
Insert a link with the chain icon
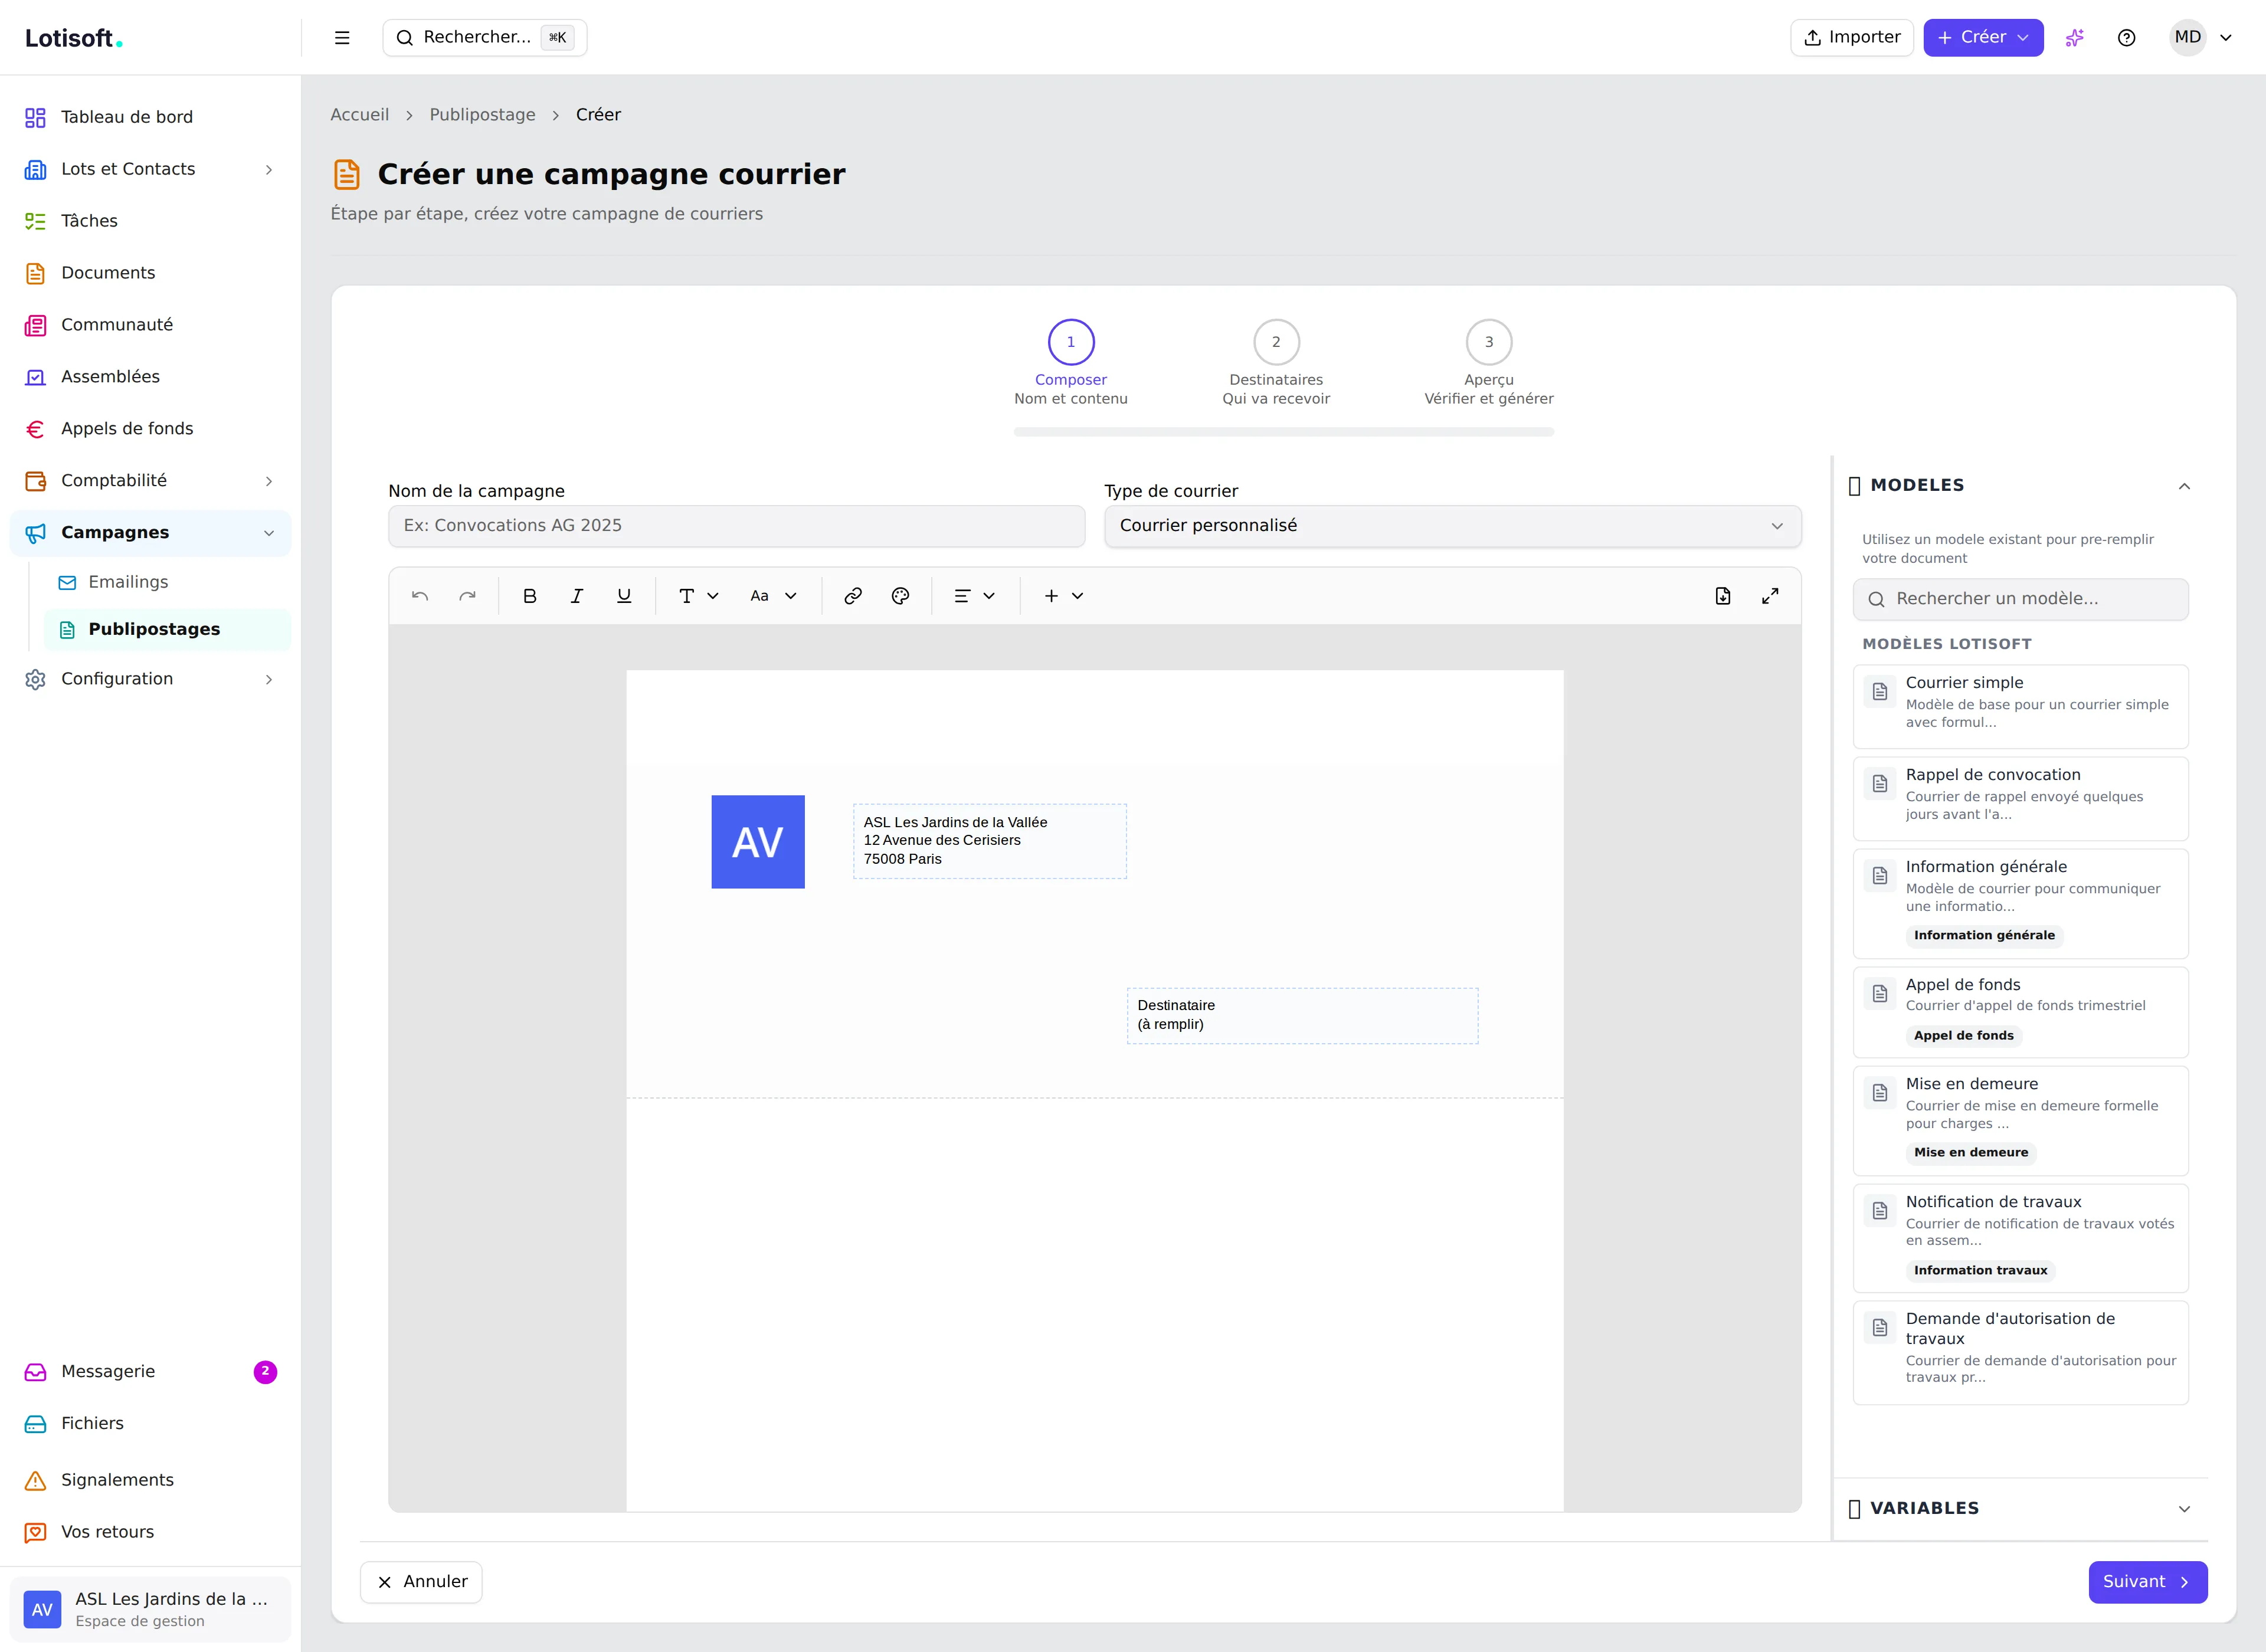[x=853, y=596]
